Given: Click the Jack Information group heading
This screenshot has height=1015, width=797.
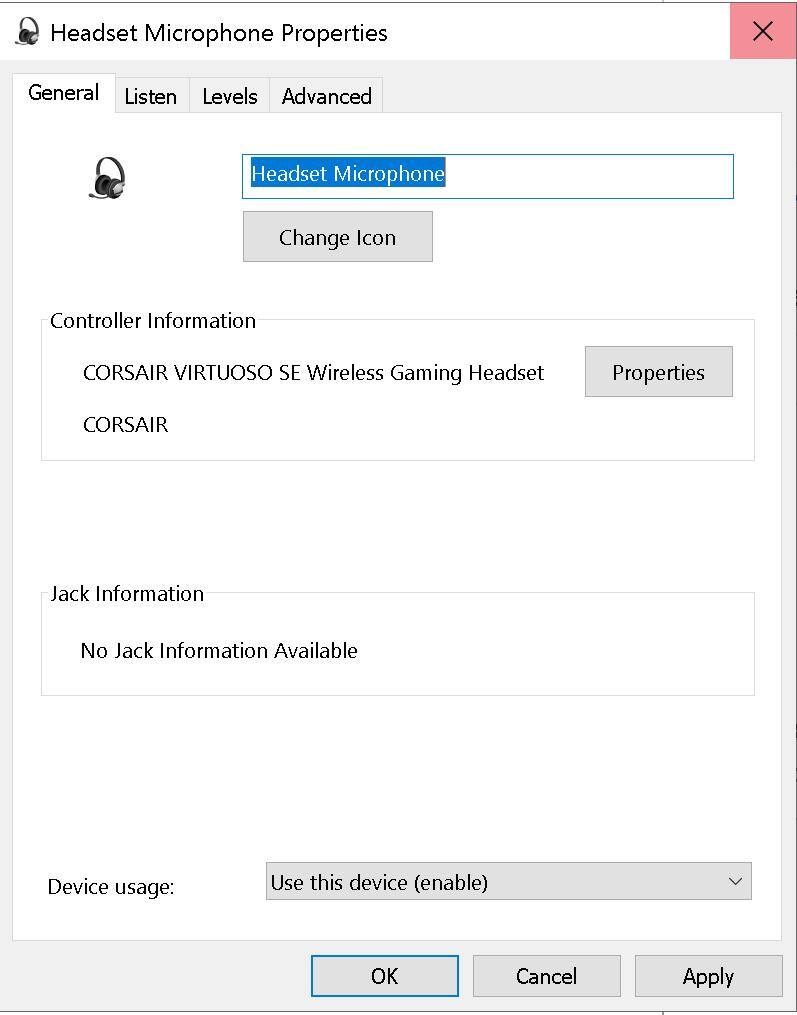Looking at the screenshot, I should click(127, 594).
